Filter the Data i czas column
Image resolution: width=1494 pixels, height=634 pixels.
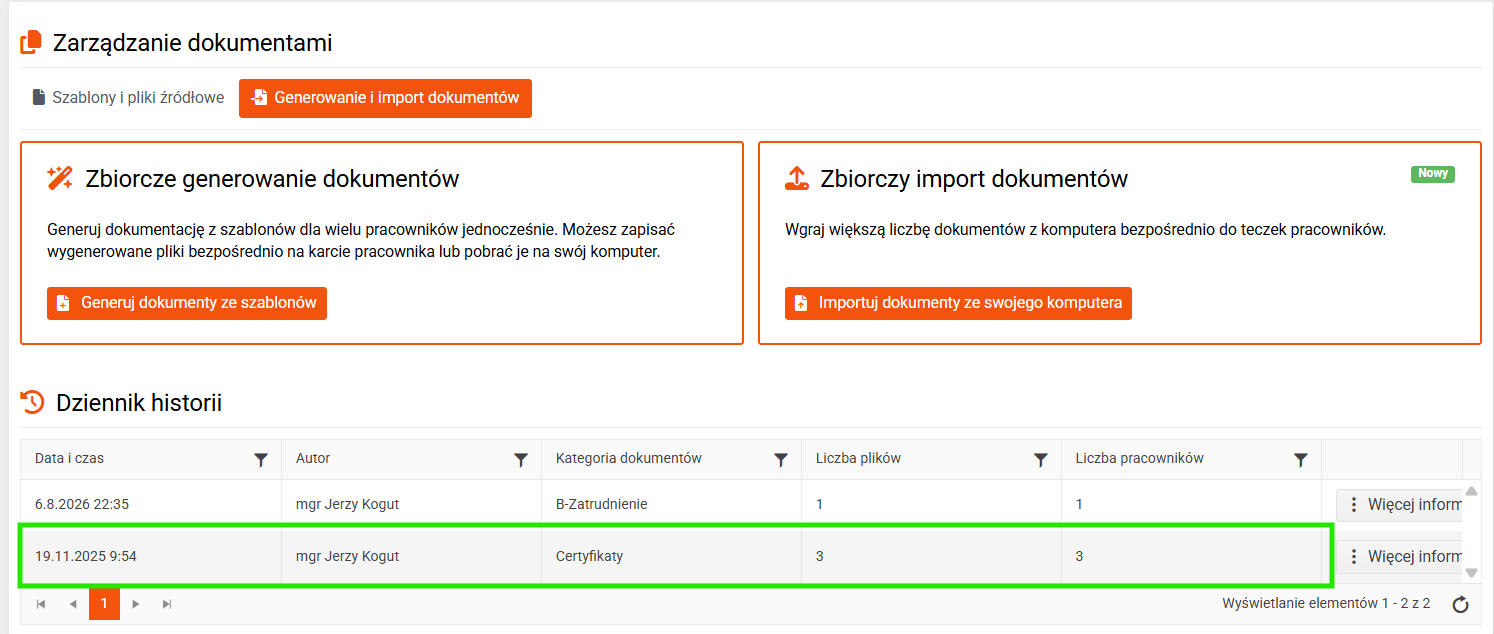pos(261,460)
